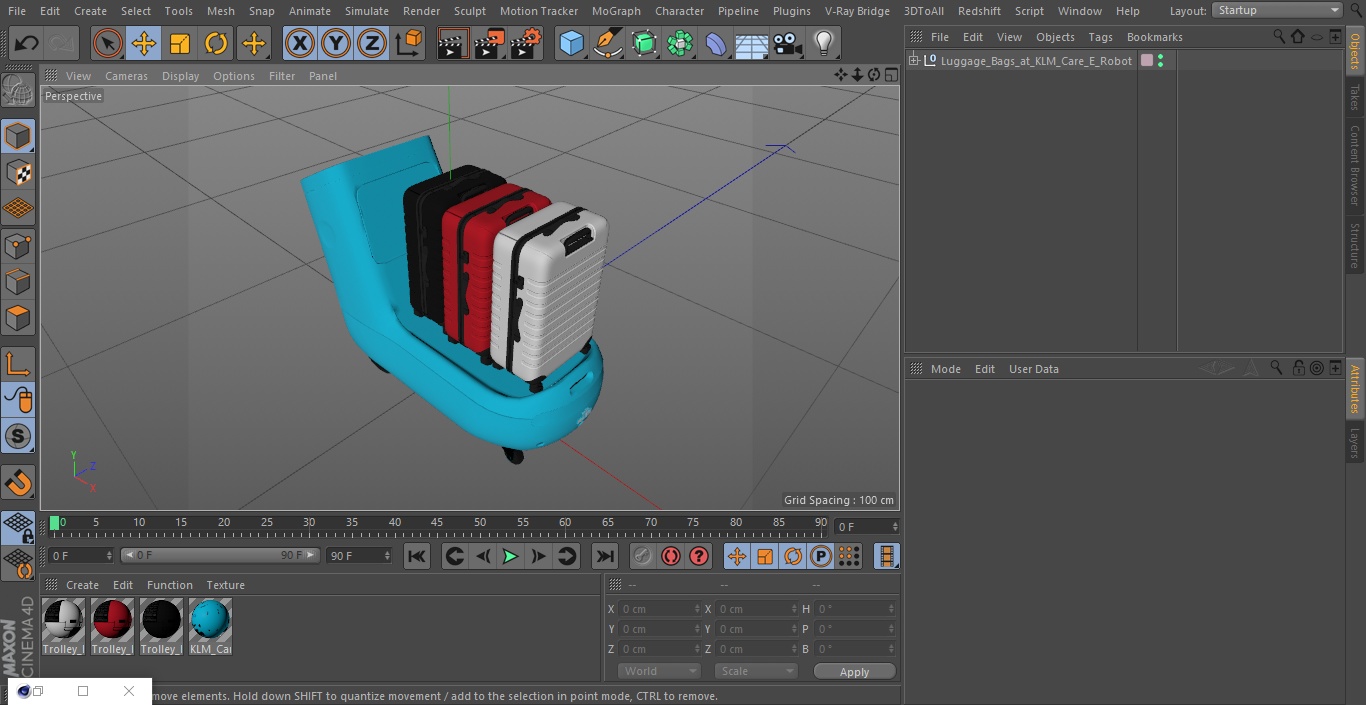Screen dimensions: 1366x705
Task: Select the Rotate tool in top toolbar
Action: 216,43
